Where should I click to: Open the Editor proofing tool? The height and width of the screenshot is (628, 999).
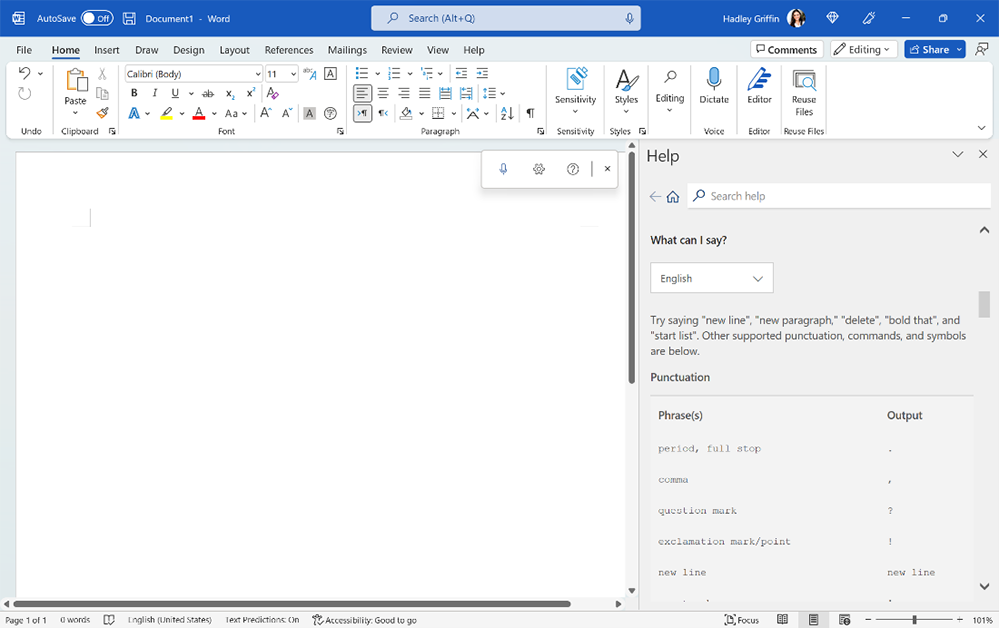click(759, 86)
